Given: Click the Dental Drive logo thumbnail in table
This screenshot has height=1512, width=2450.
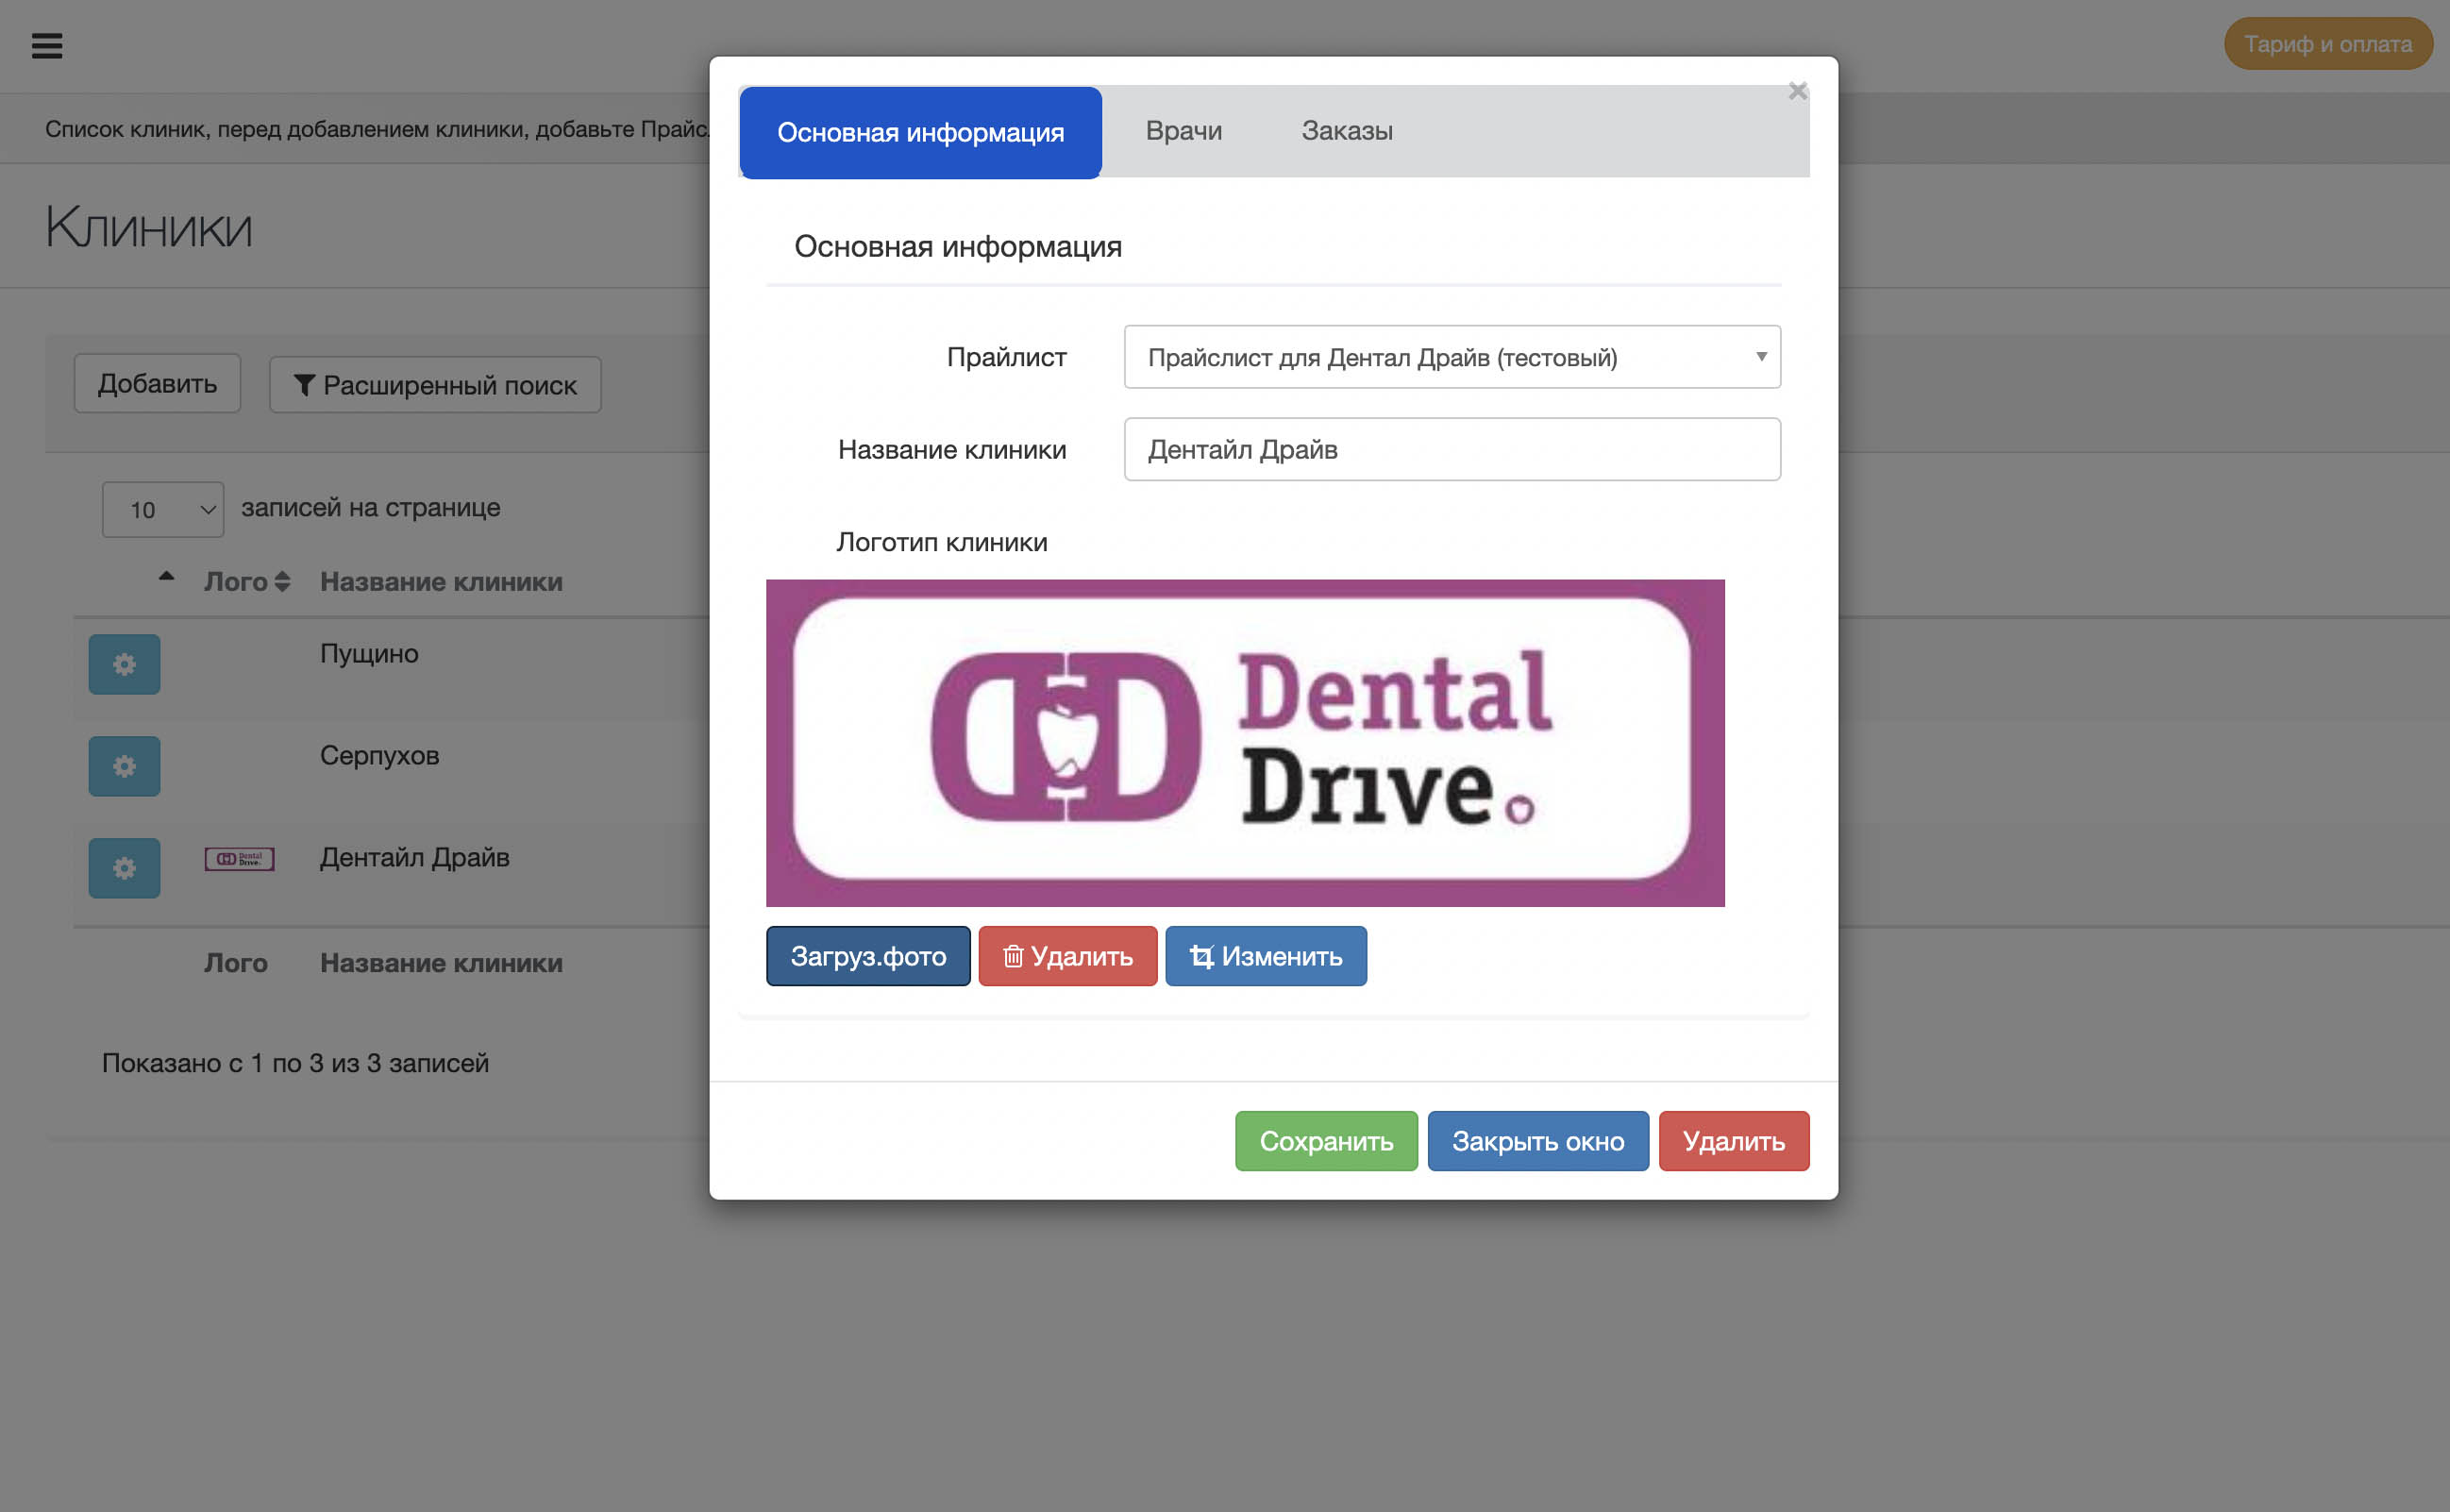Looking at the screenshot, I should coord(239,859).
